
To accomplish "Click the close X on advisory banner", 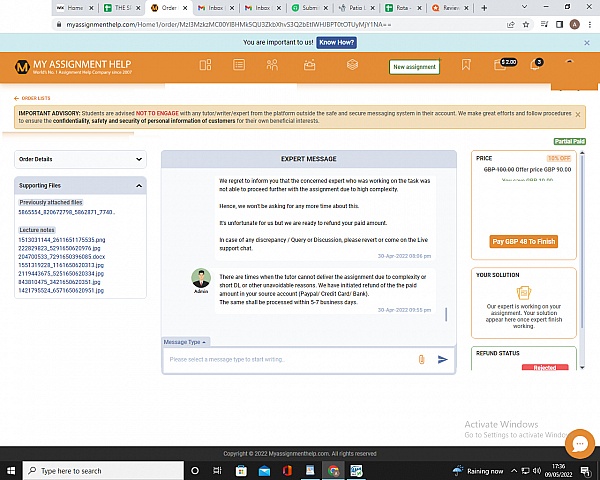I will pos(578,115).
